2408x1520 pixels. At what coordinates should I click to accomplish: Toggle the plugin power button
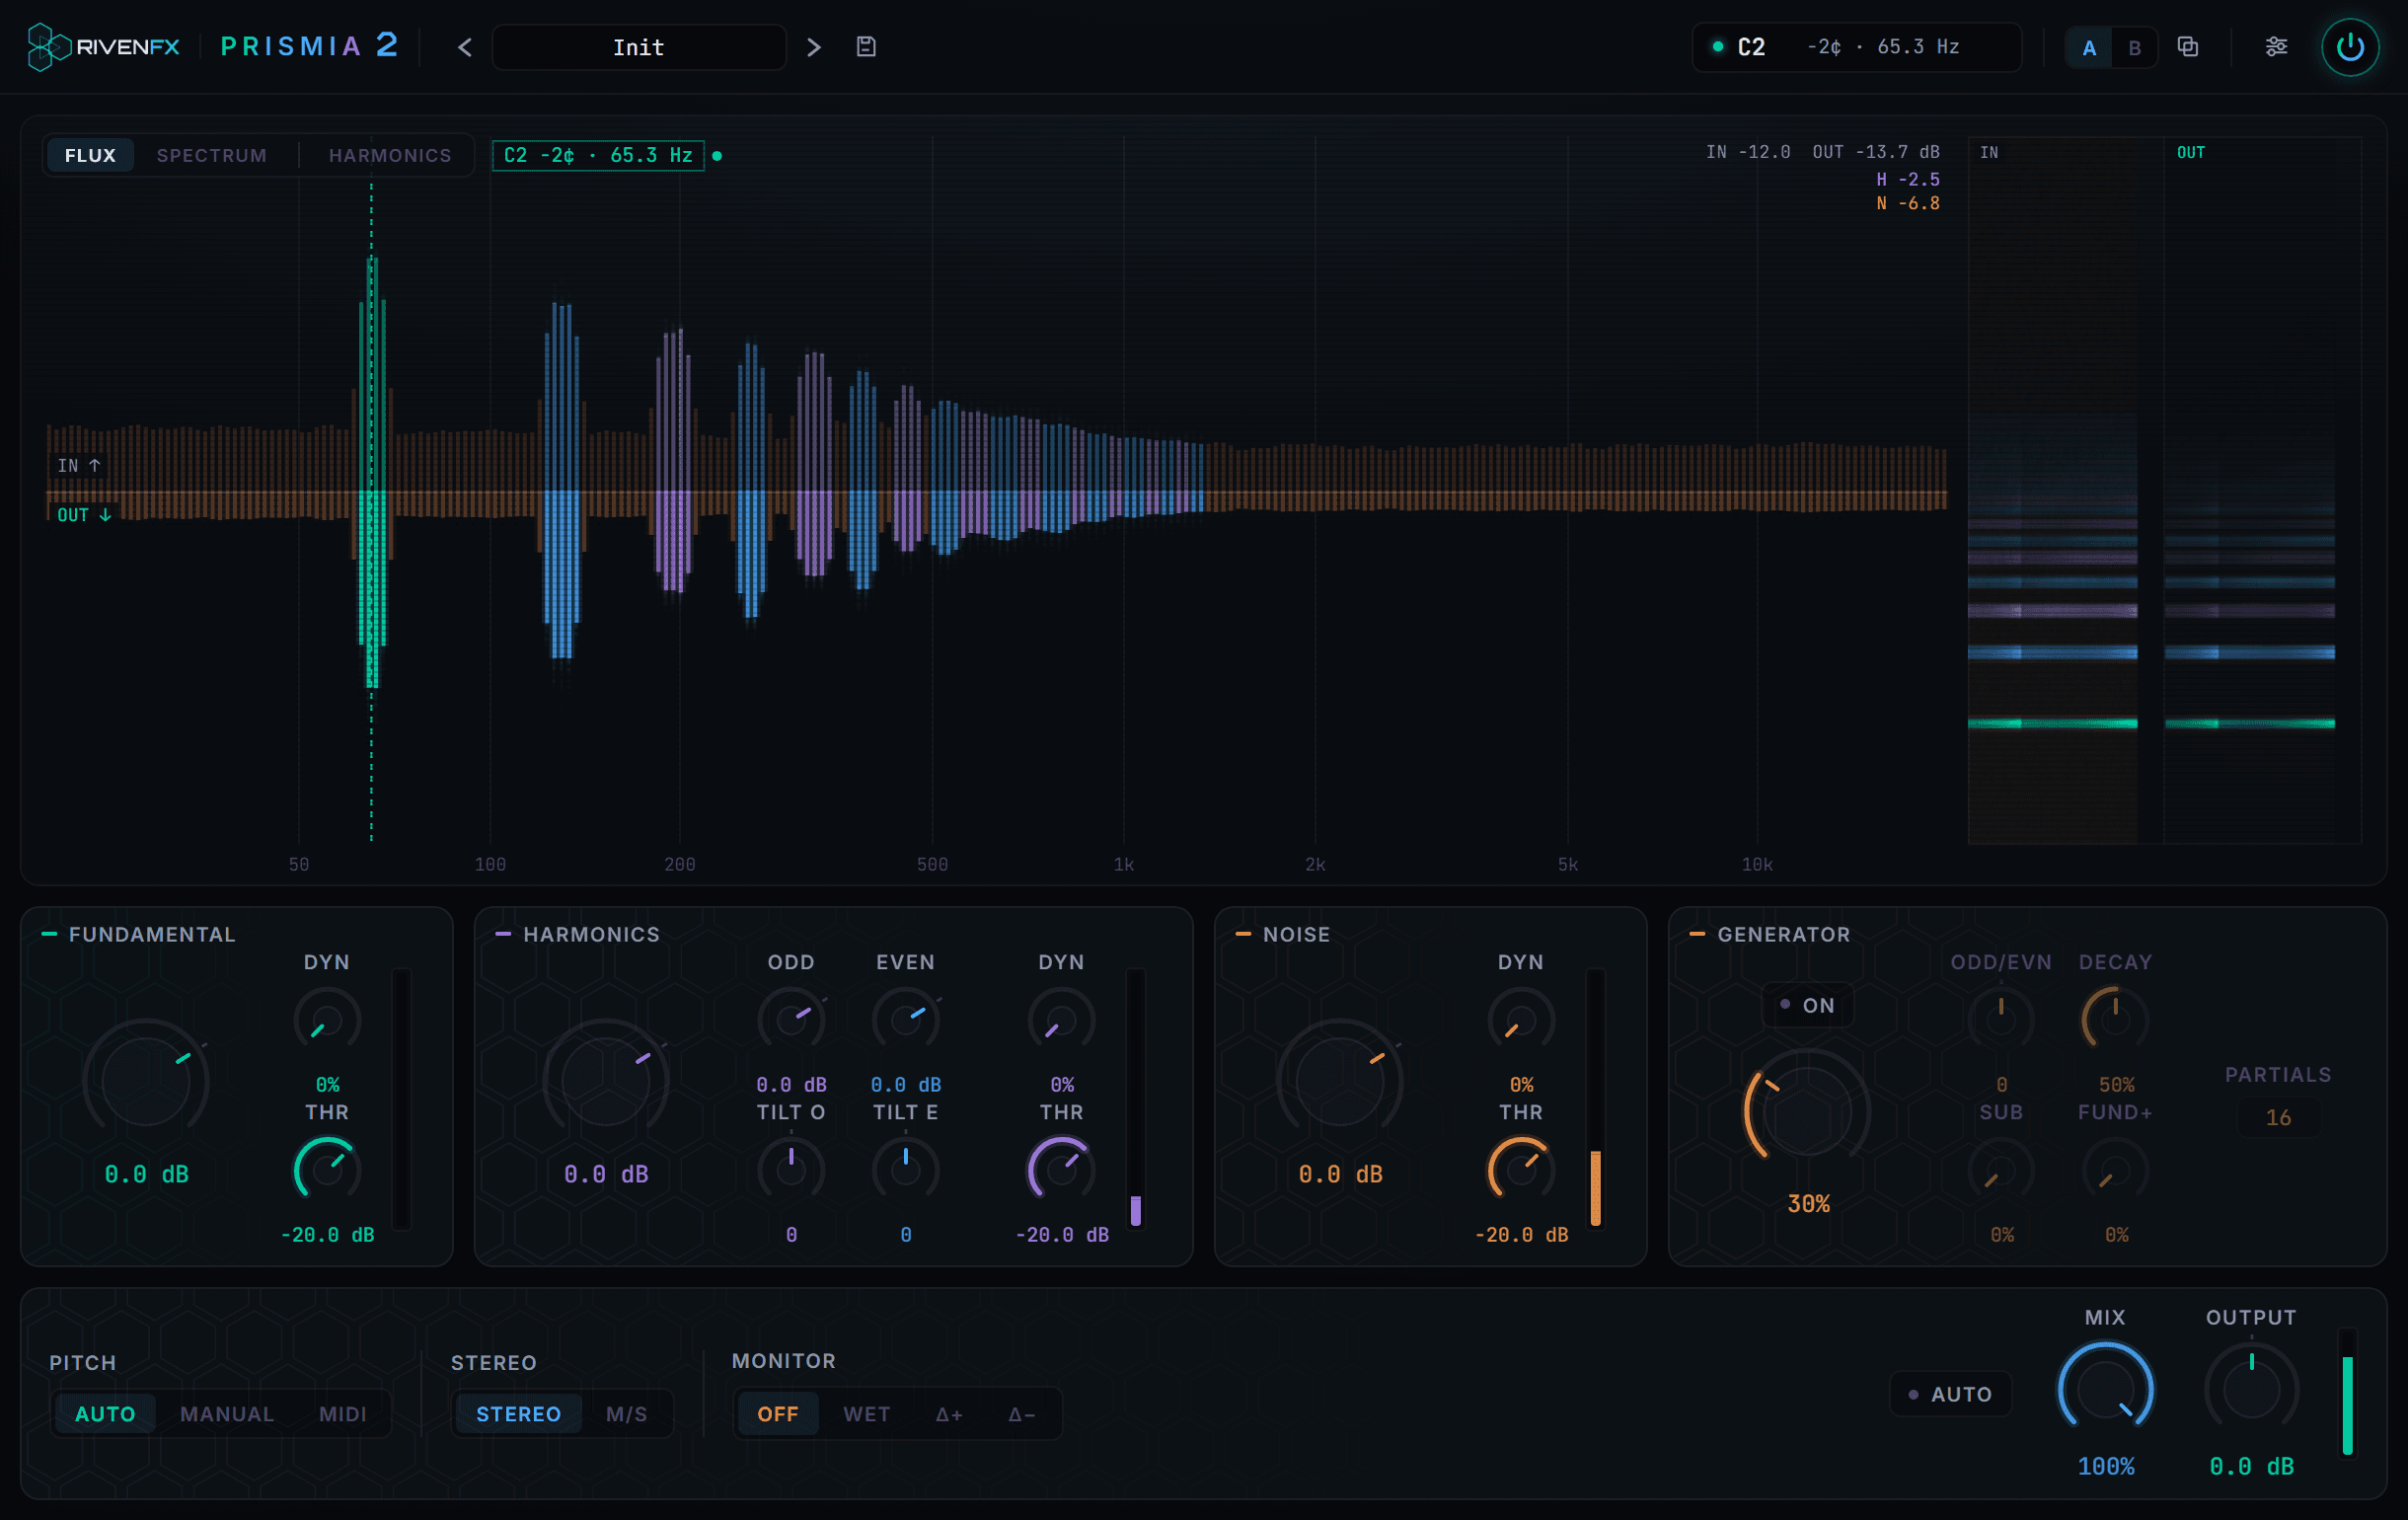tap(2350, 47)
